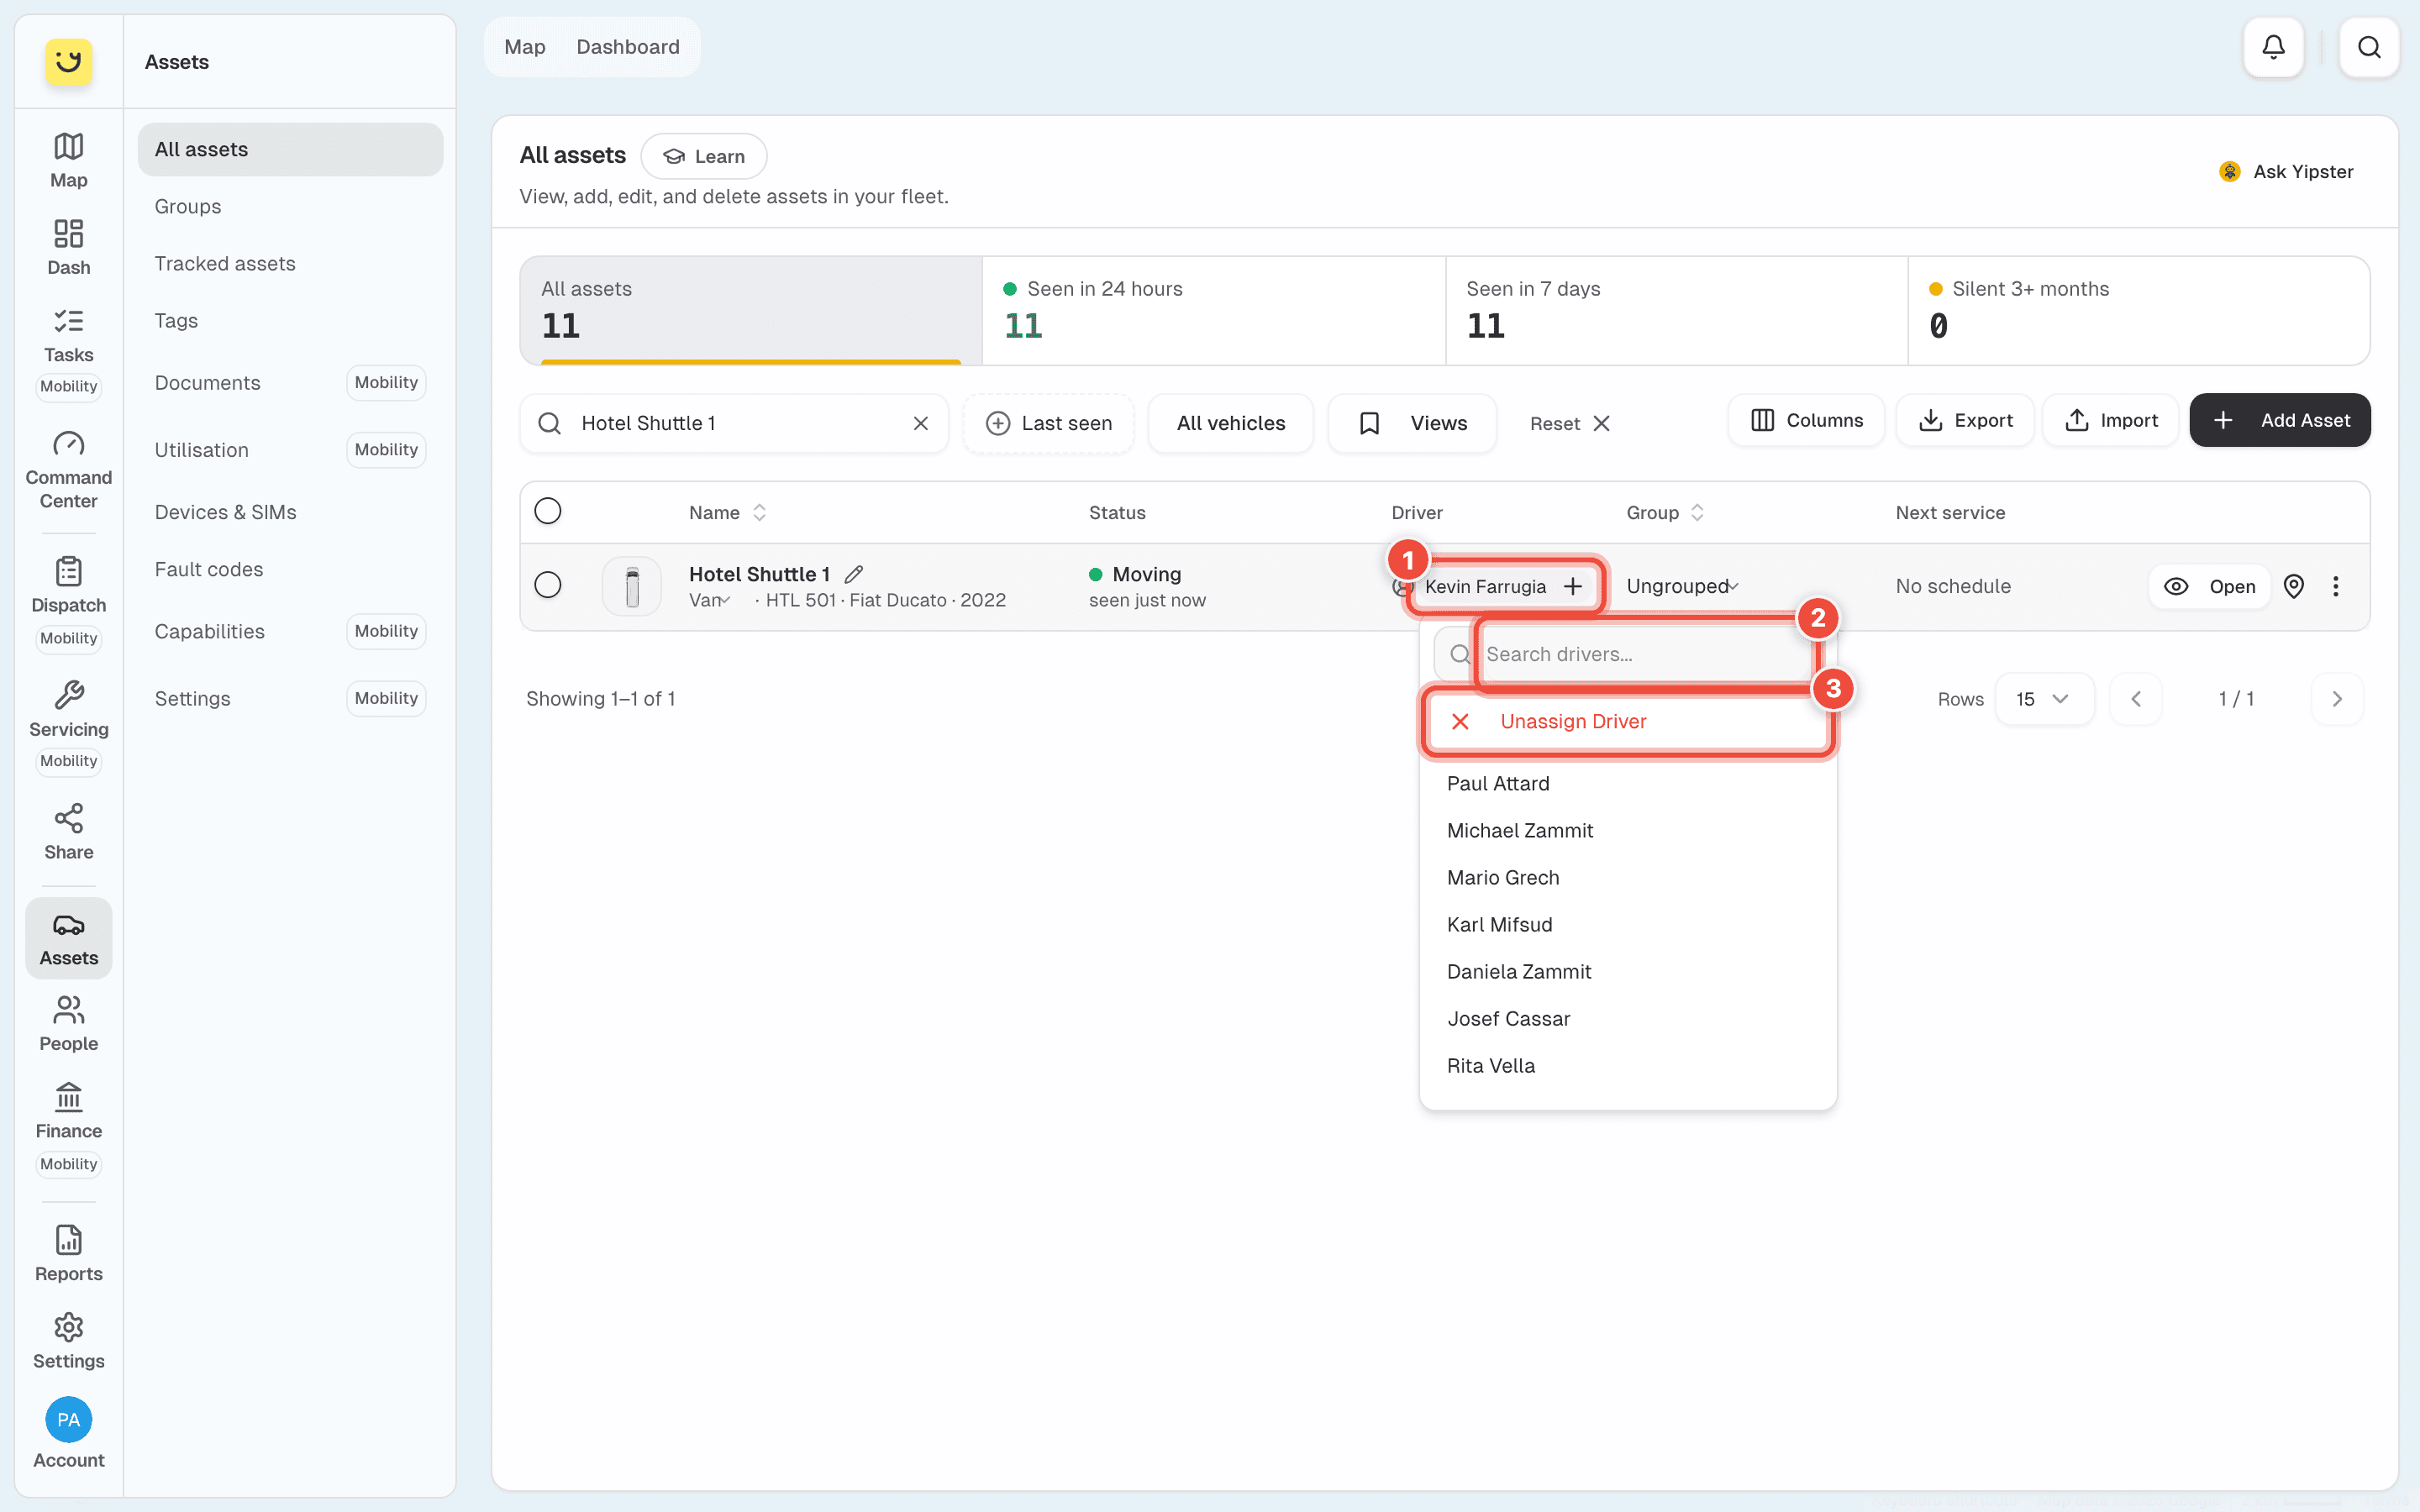Viewport: 2420px width, 1512px height.
Task: Tick the select-all checkbox in table header
Action: [x=547, y=511]
